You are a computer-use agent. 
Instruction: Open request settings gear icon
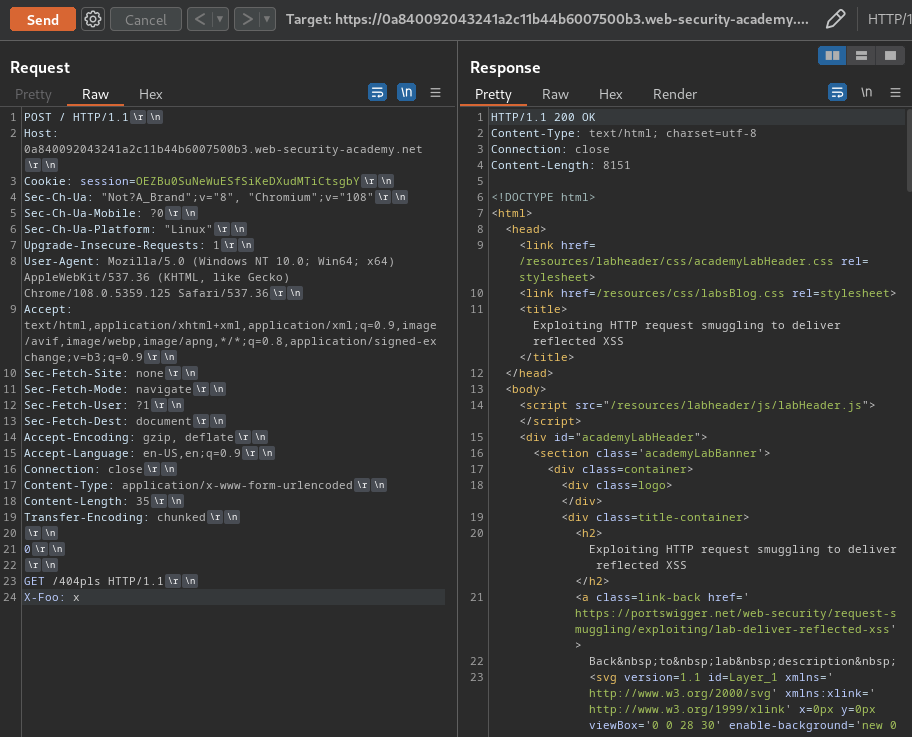point(92,20)
